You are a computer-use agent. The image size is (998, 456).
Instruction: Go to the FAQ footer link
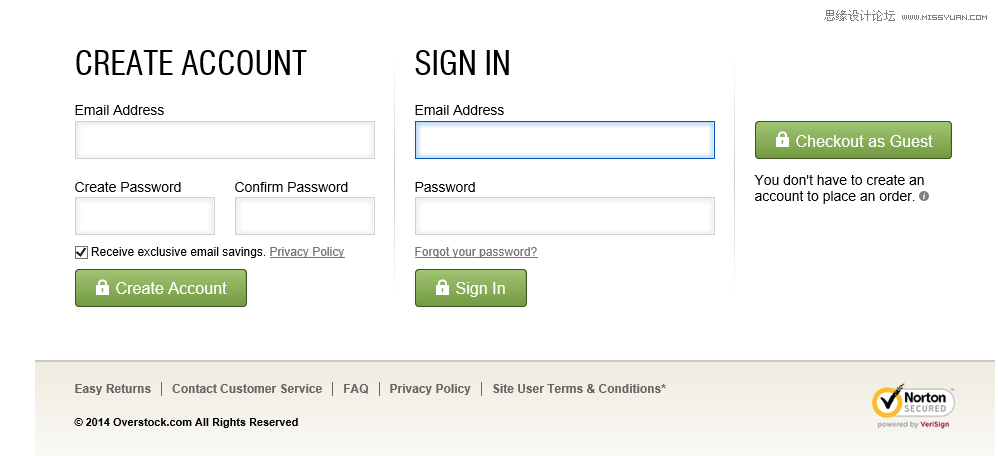(x=356, y=389)
